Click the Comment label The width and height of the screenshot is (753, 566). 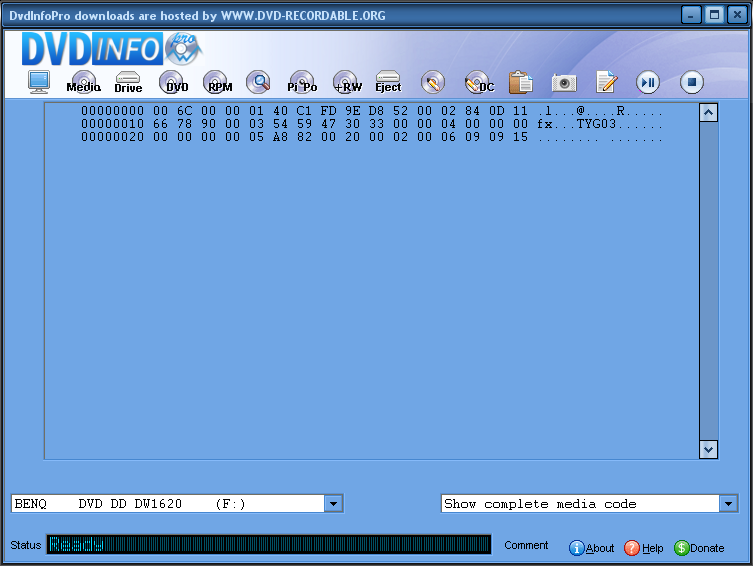[x=526, y=545]
